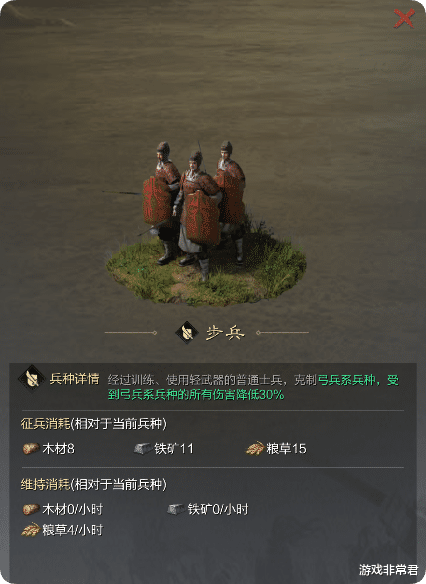The height and width of the screenshot is (584, 426).
Task: Click the 游戏非常君 watermark
Action: [388, 570]
